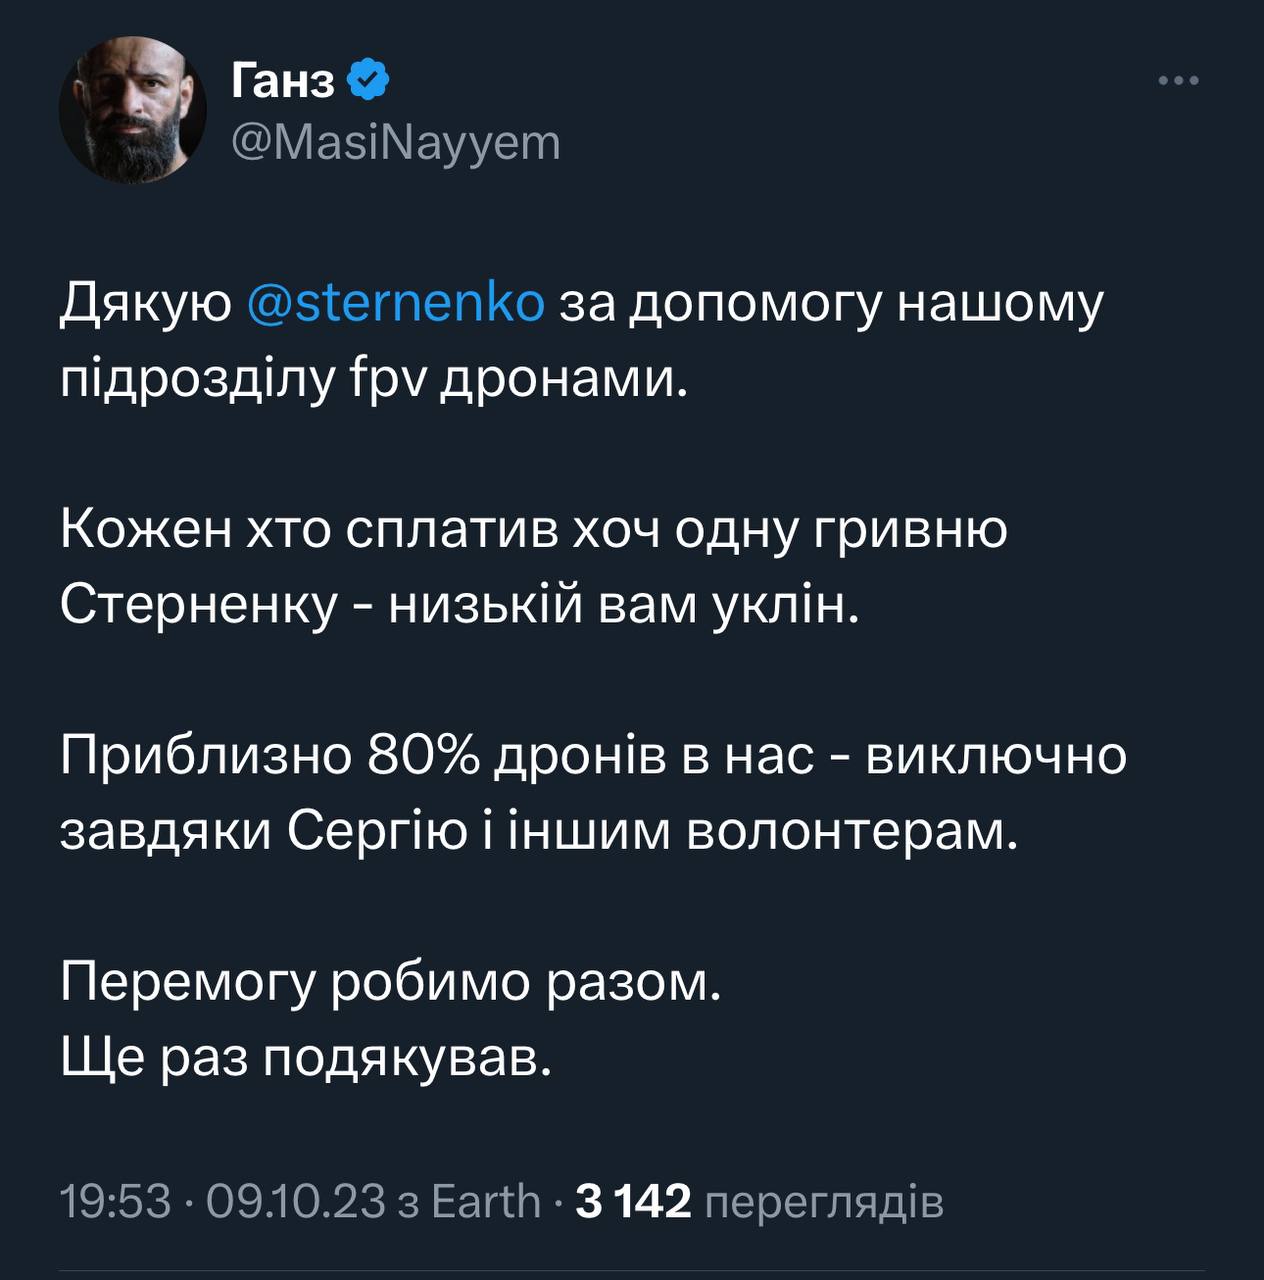Follow the @sternenko mention link
Image resolution: width=1264 pixels, height=1280 pixels.
pos(396,303)
